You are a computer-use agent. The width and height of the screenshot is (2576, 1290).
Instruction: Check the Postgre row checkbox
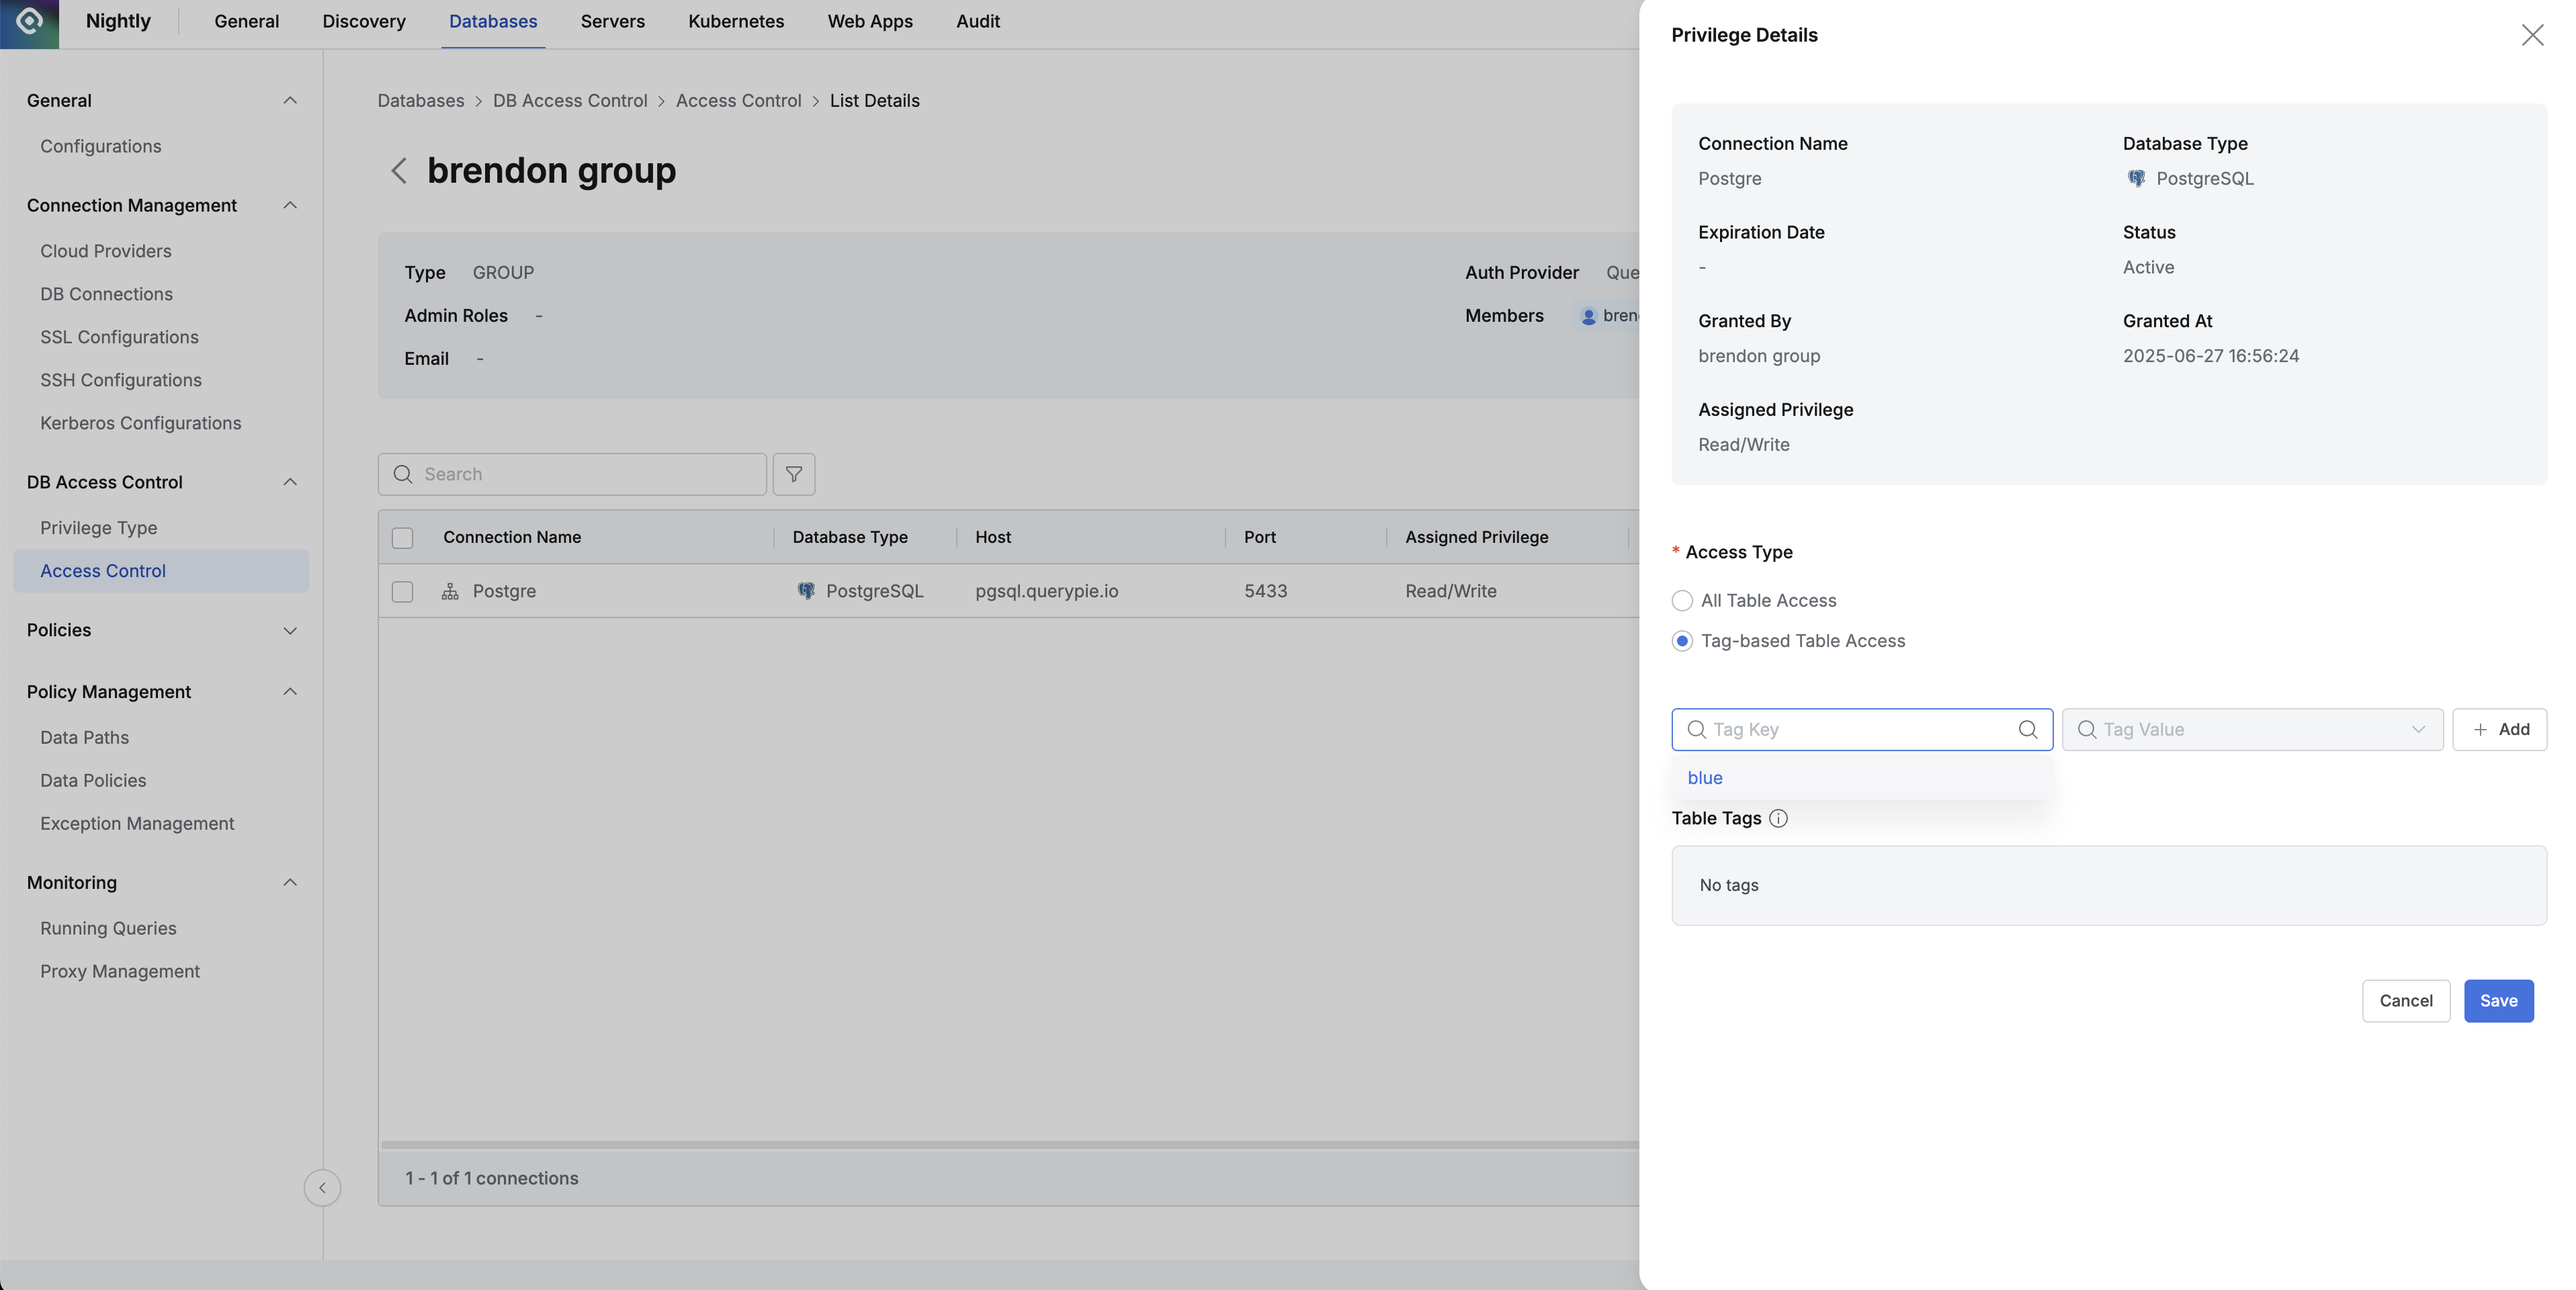[x=402, y=591]
